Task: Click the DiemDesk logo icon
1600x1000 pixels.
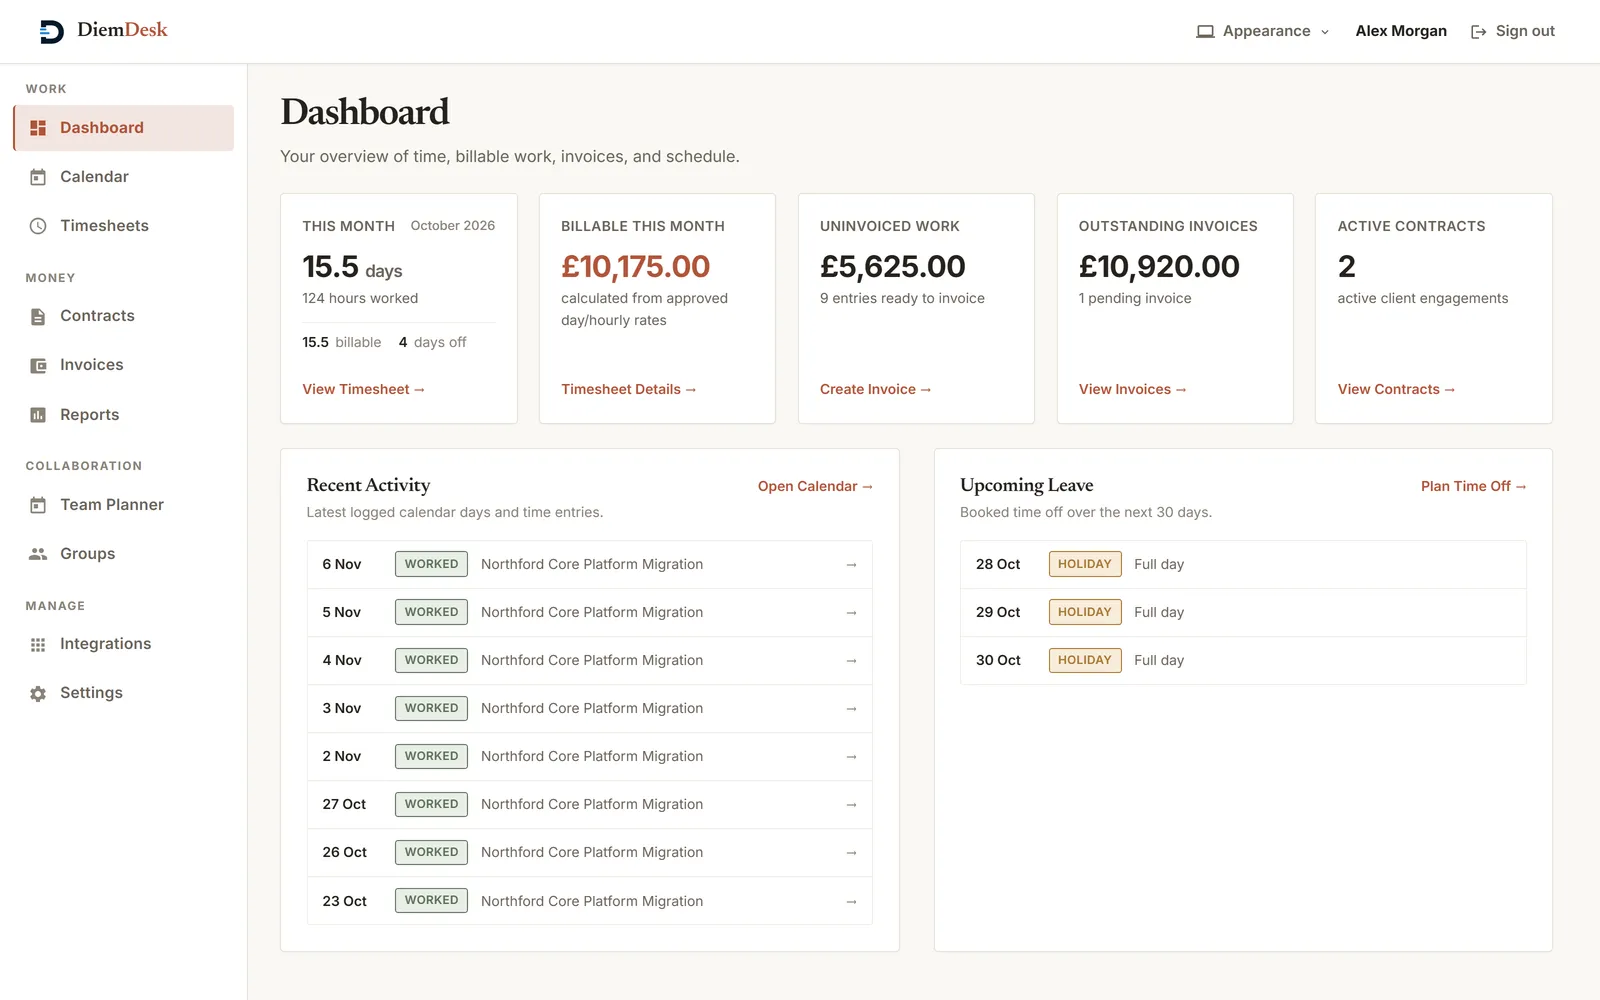Action: click(52, 31)
